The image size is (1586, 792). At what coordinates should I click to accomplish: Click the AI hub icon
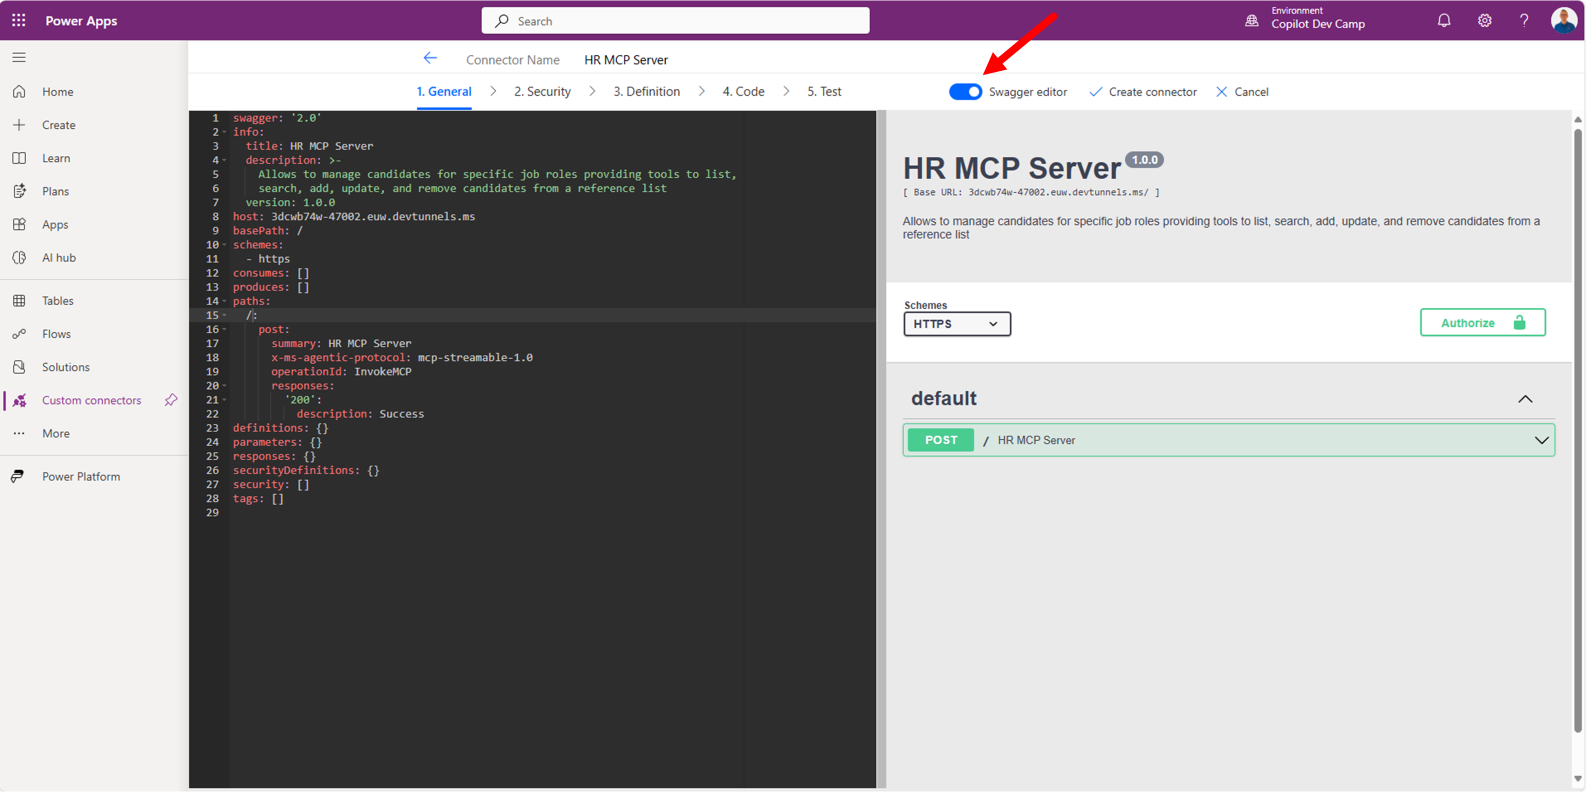pos(19,257)
